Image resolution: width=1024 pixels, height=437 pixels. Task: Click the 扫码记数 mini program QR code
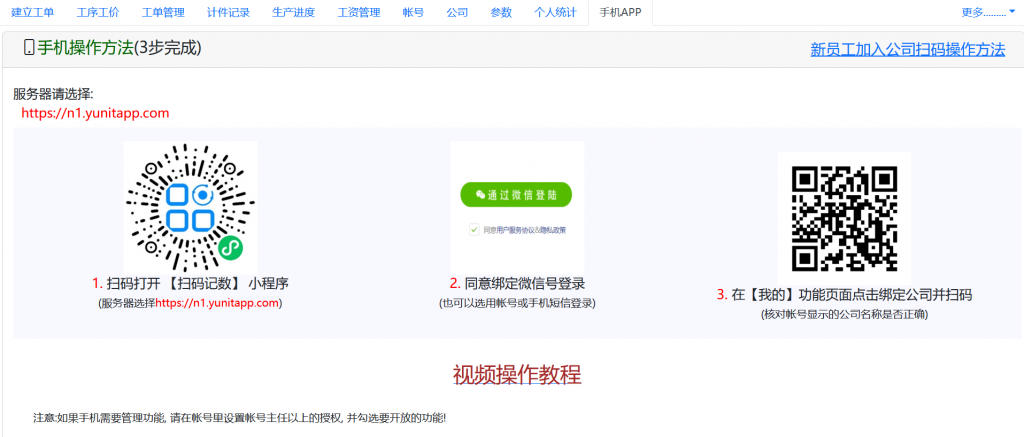190,206
